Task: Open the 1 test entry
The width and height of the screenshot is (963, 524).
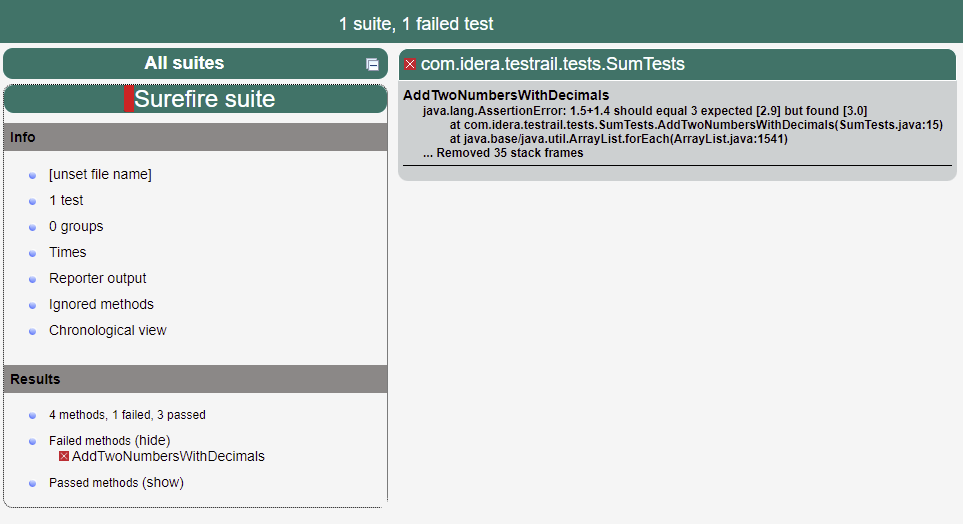Action: coord(66,201)
